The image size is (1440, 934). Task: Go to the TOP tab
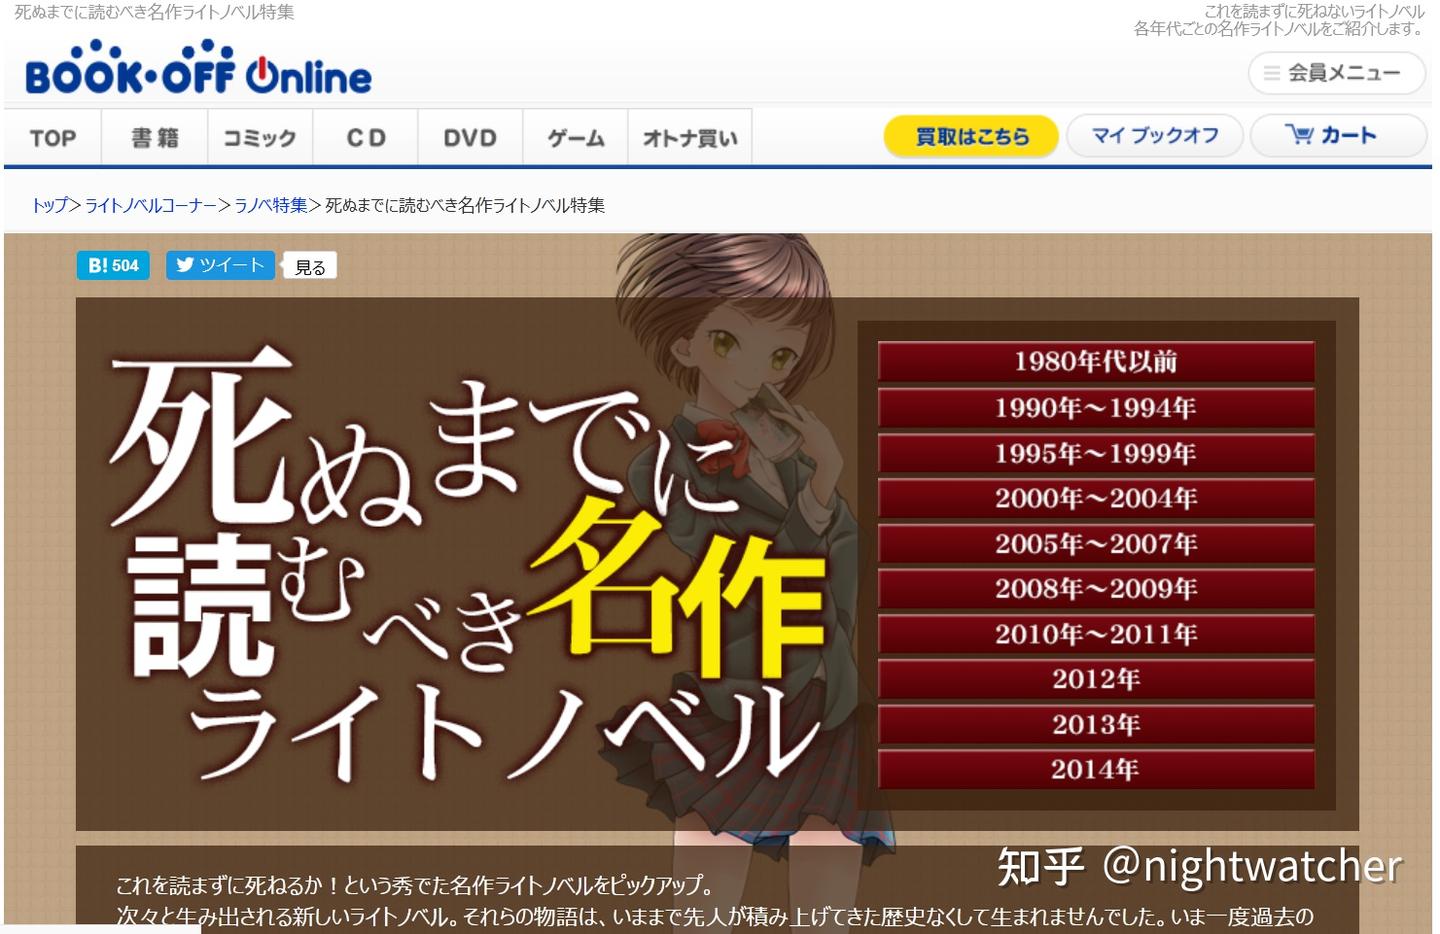point(53,137)
